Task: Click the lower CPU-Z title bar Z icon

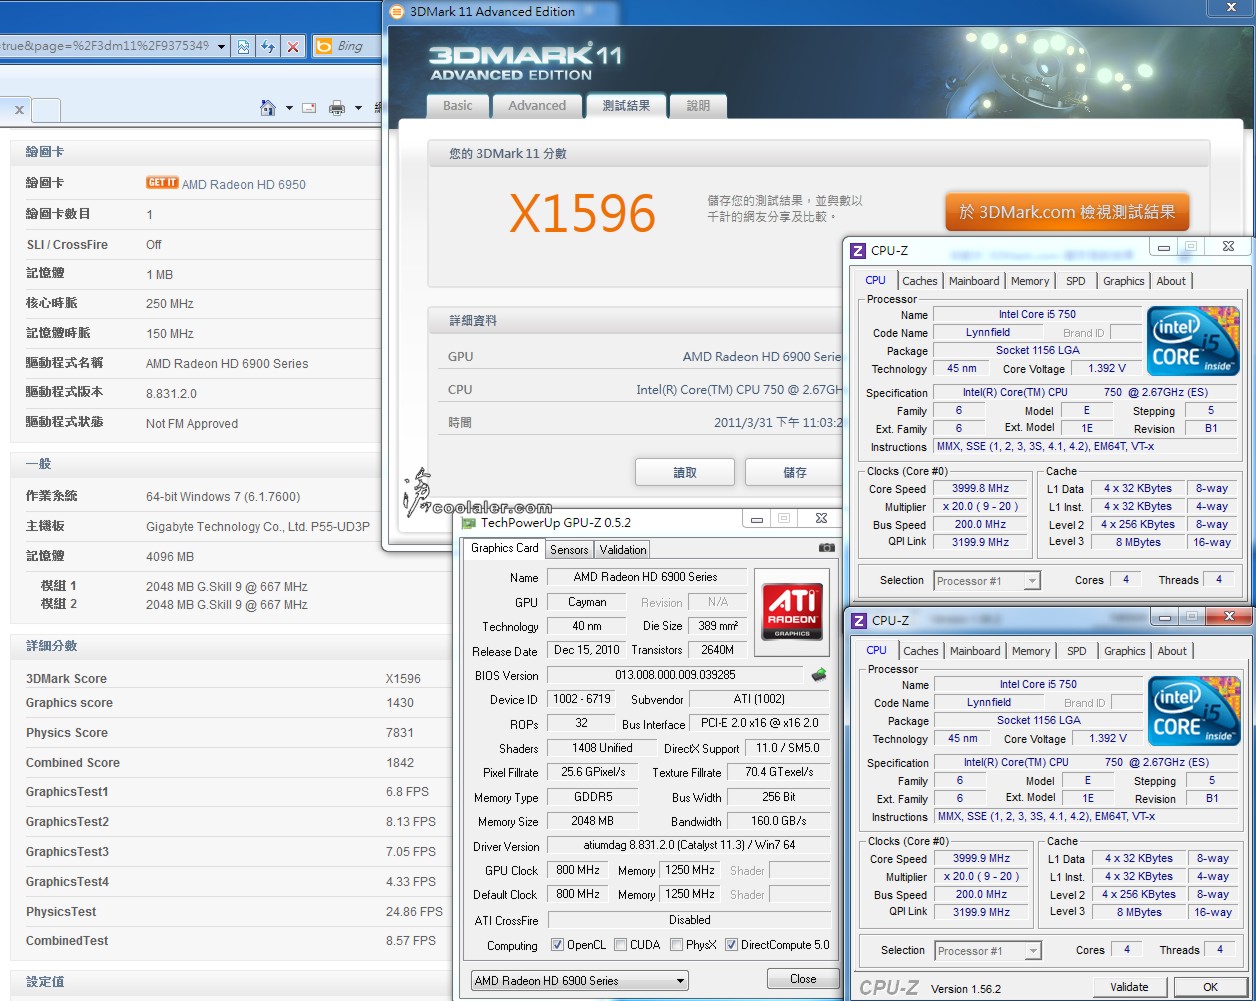Action: [859, 620]
